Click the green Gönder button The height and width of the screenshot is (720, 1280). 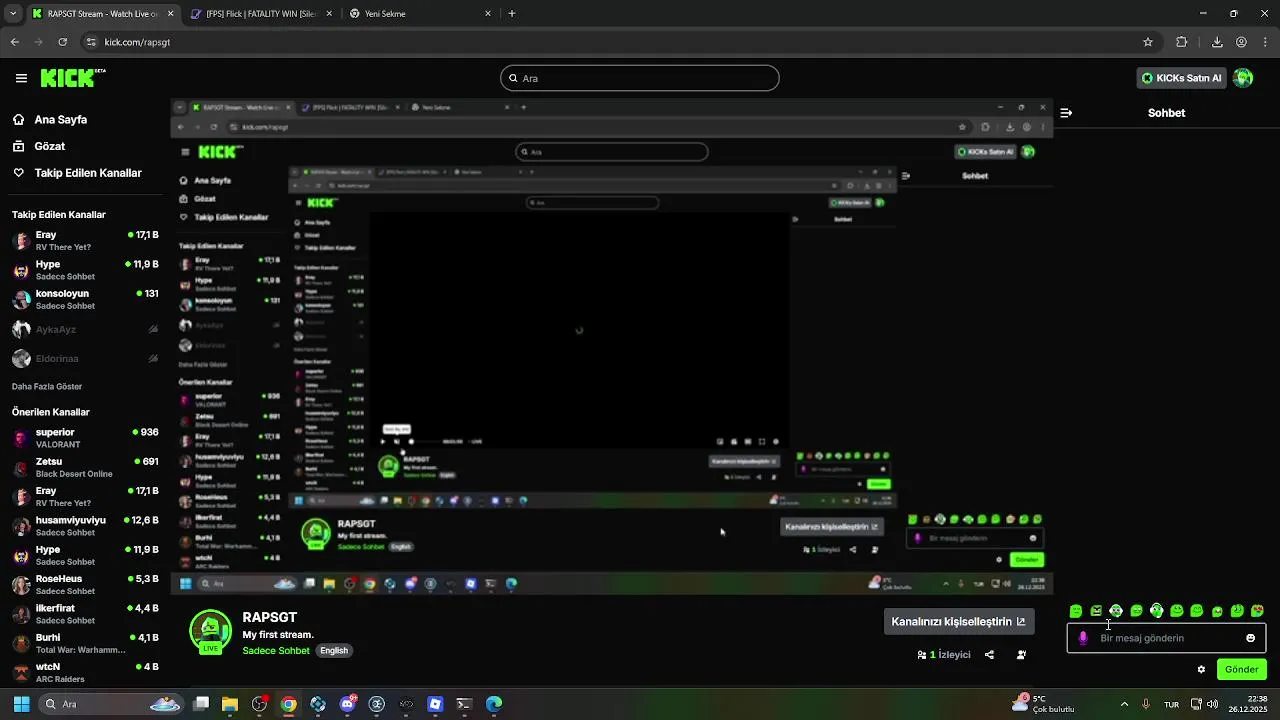(1242, 670)
